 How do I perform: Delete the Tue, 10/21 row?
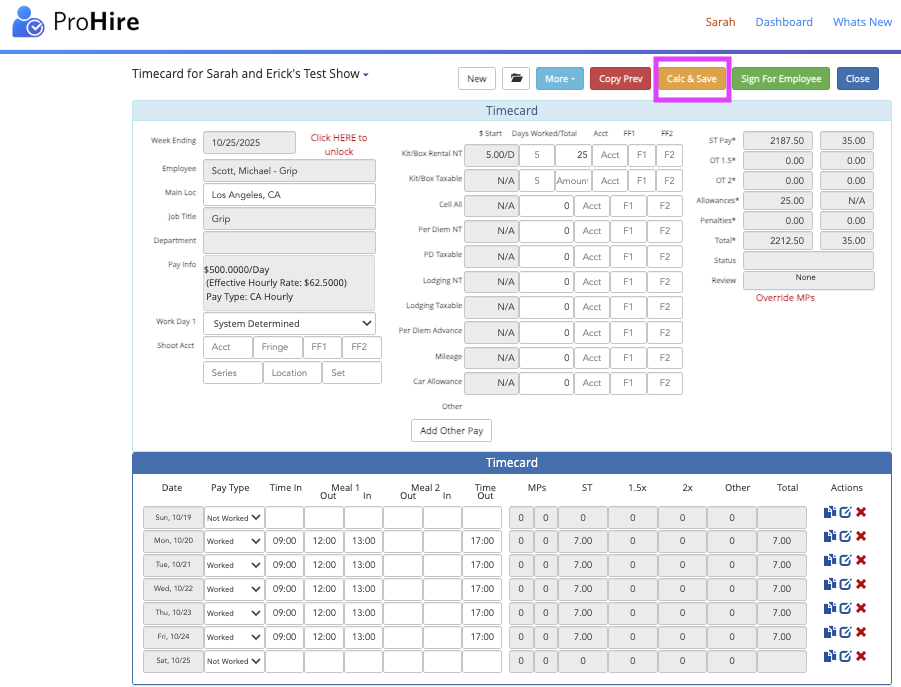click(861, 561)
